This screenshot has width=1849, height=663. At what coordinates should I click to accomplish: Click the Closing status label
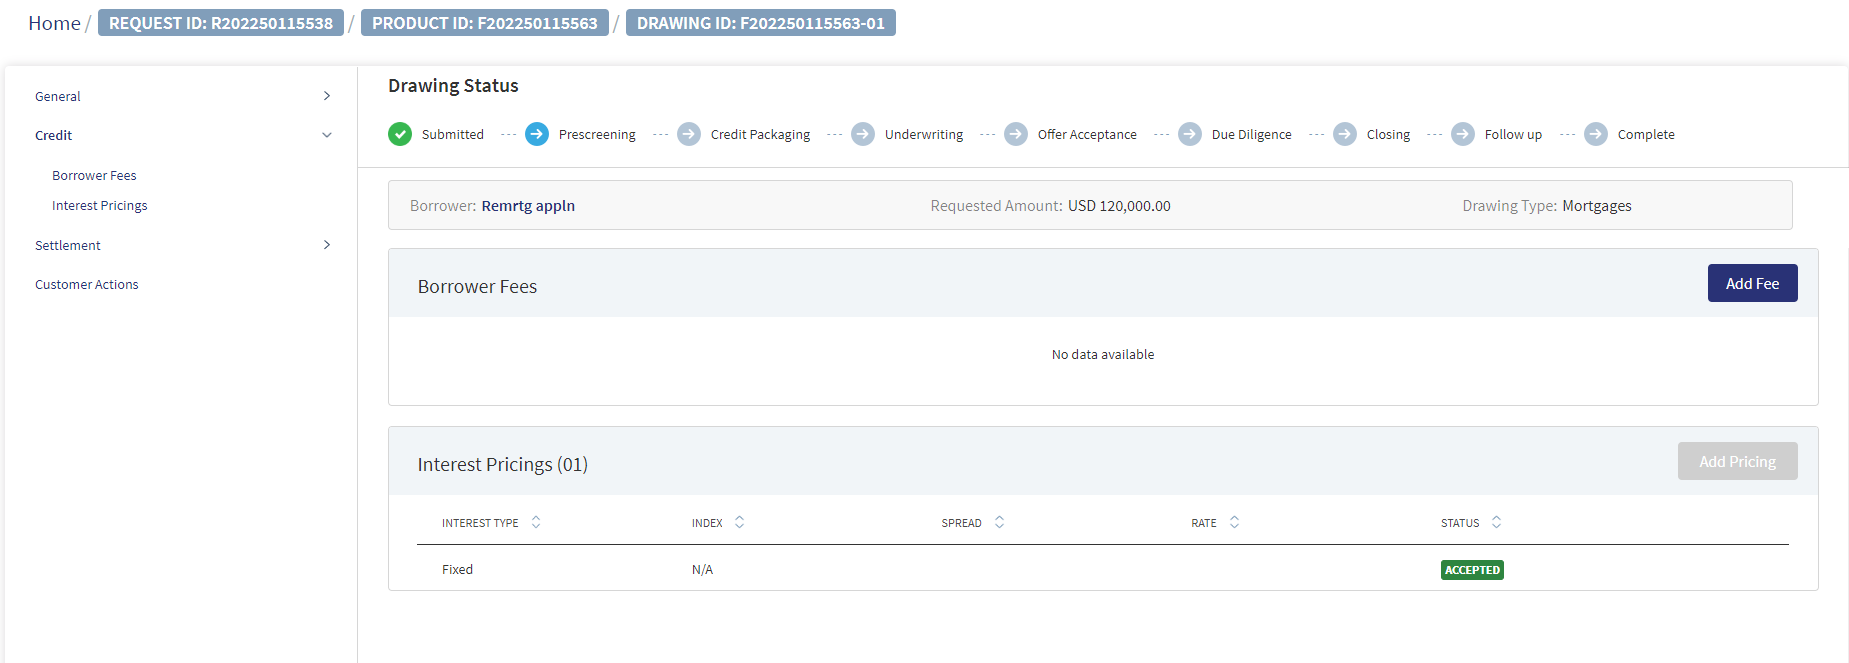pyautogui.click(x=1388, y=135)
